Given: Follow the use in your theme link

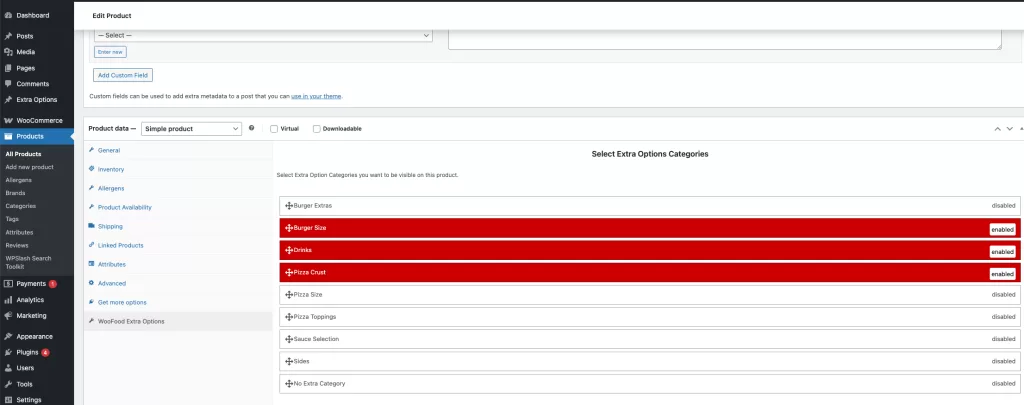Looking at the screenshot, I should tap(316, 96).
